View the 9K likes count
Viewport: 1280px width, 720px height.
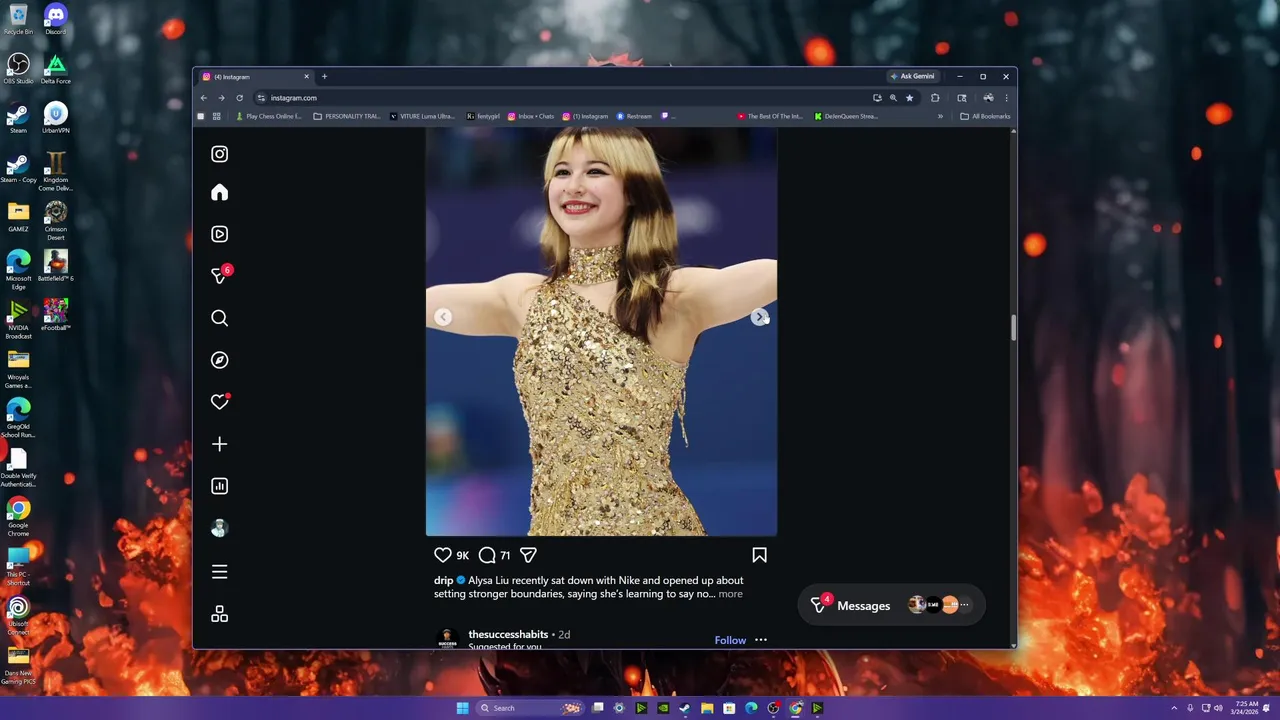tap(462, 555)
